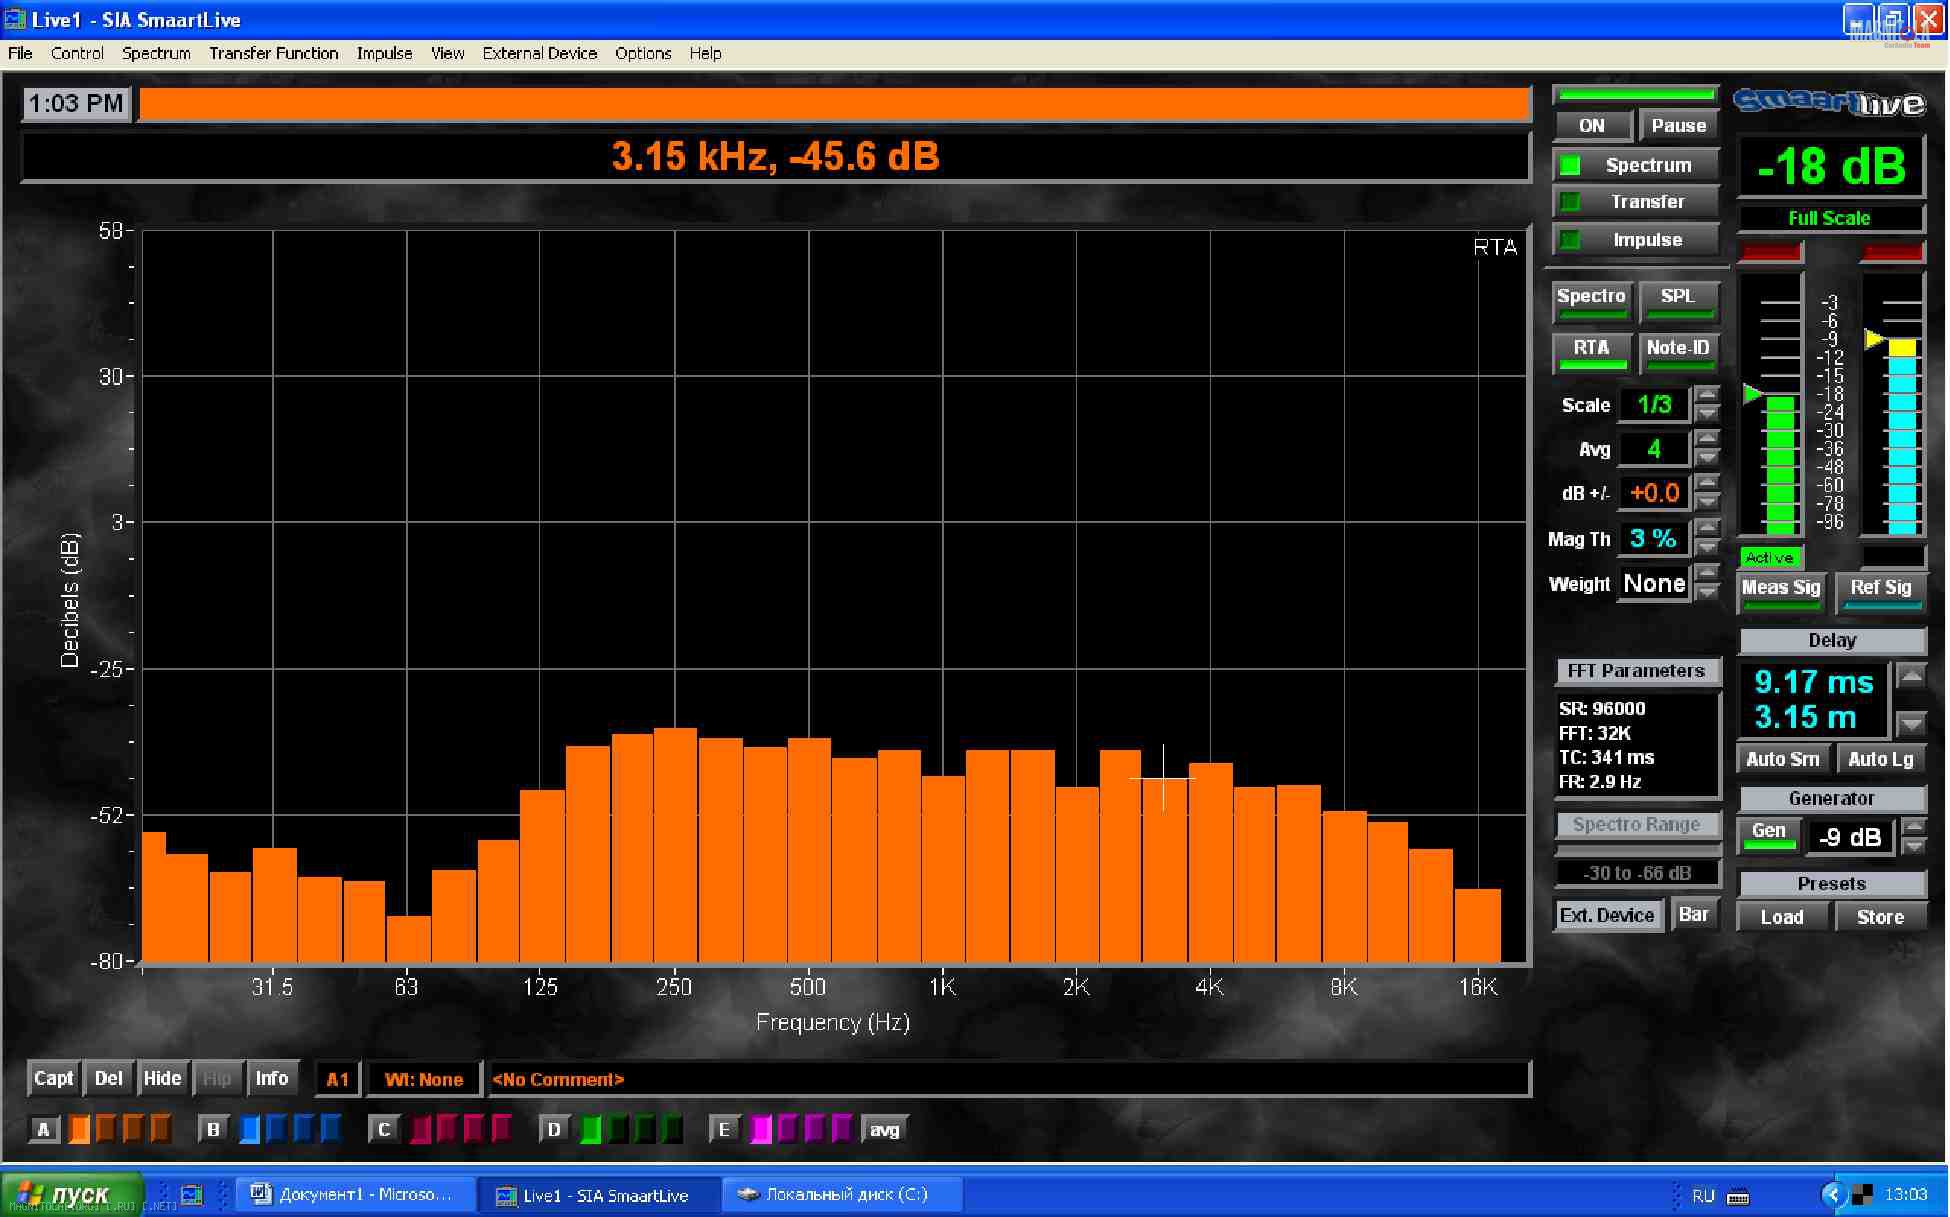Step the Weight selection up
This screenshot has height=1217, width=1950.
(x=1708, y=572)
